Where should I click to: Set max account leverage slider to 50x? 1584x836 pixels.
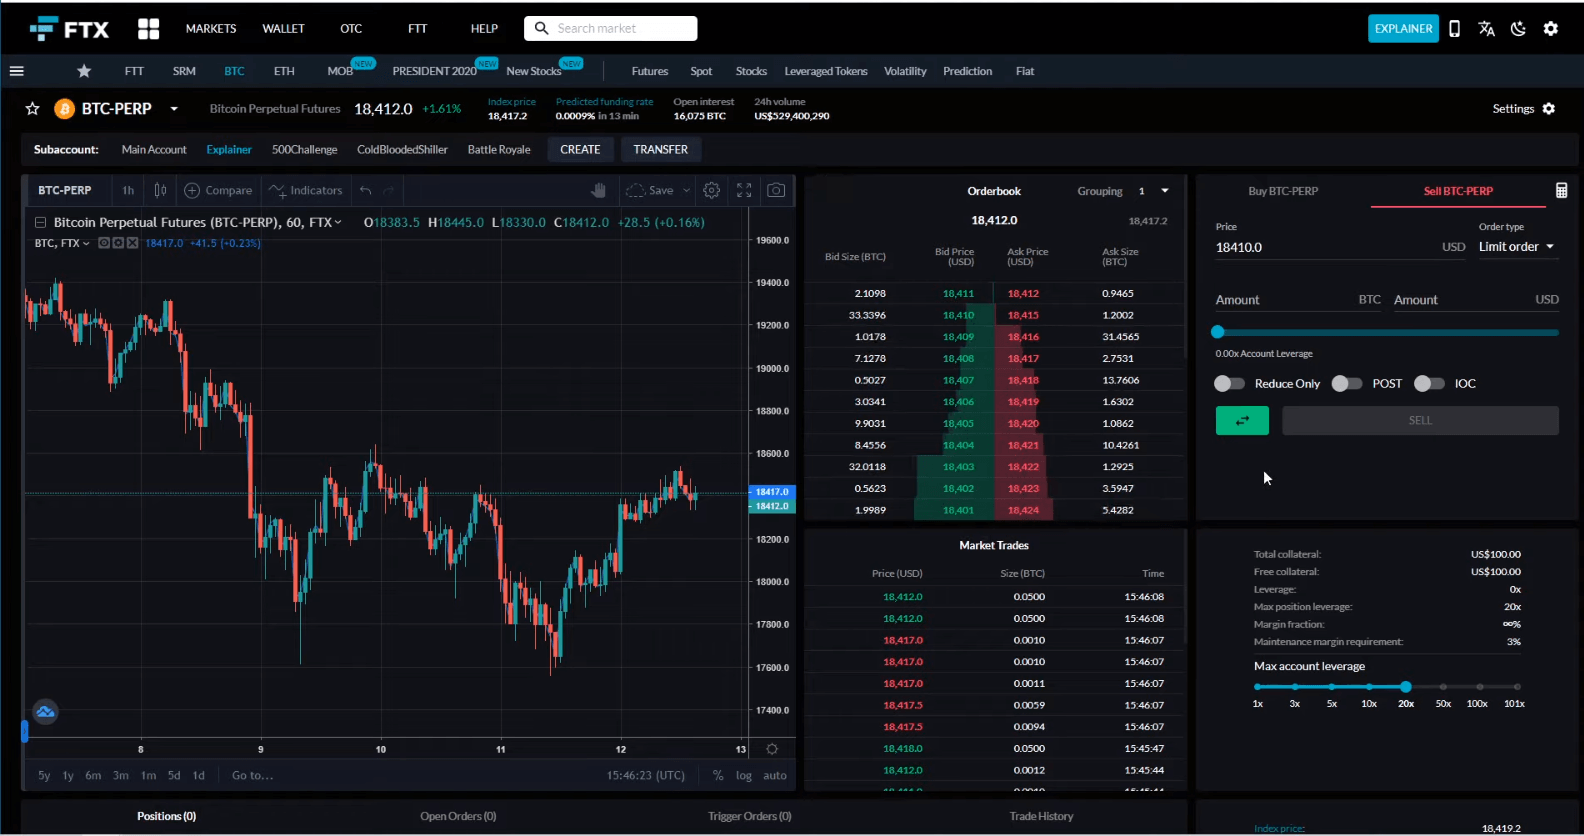click(1443, 687)
